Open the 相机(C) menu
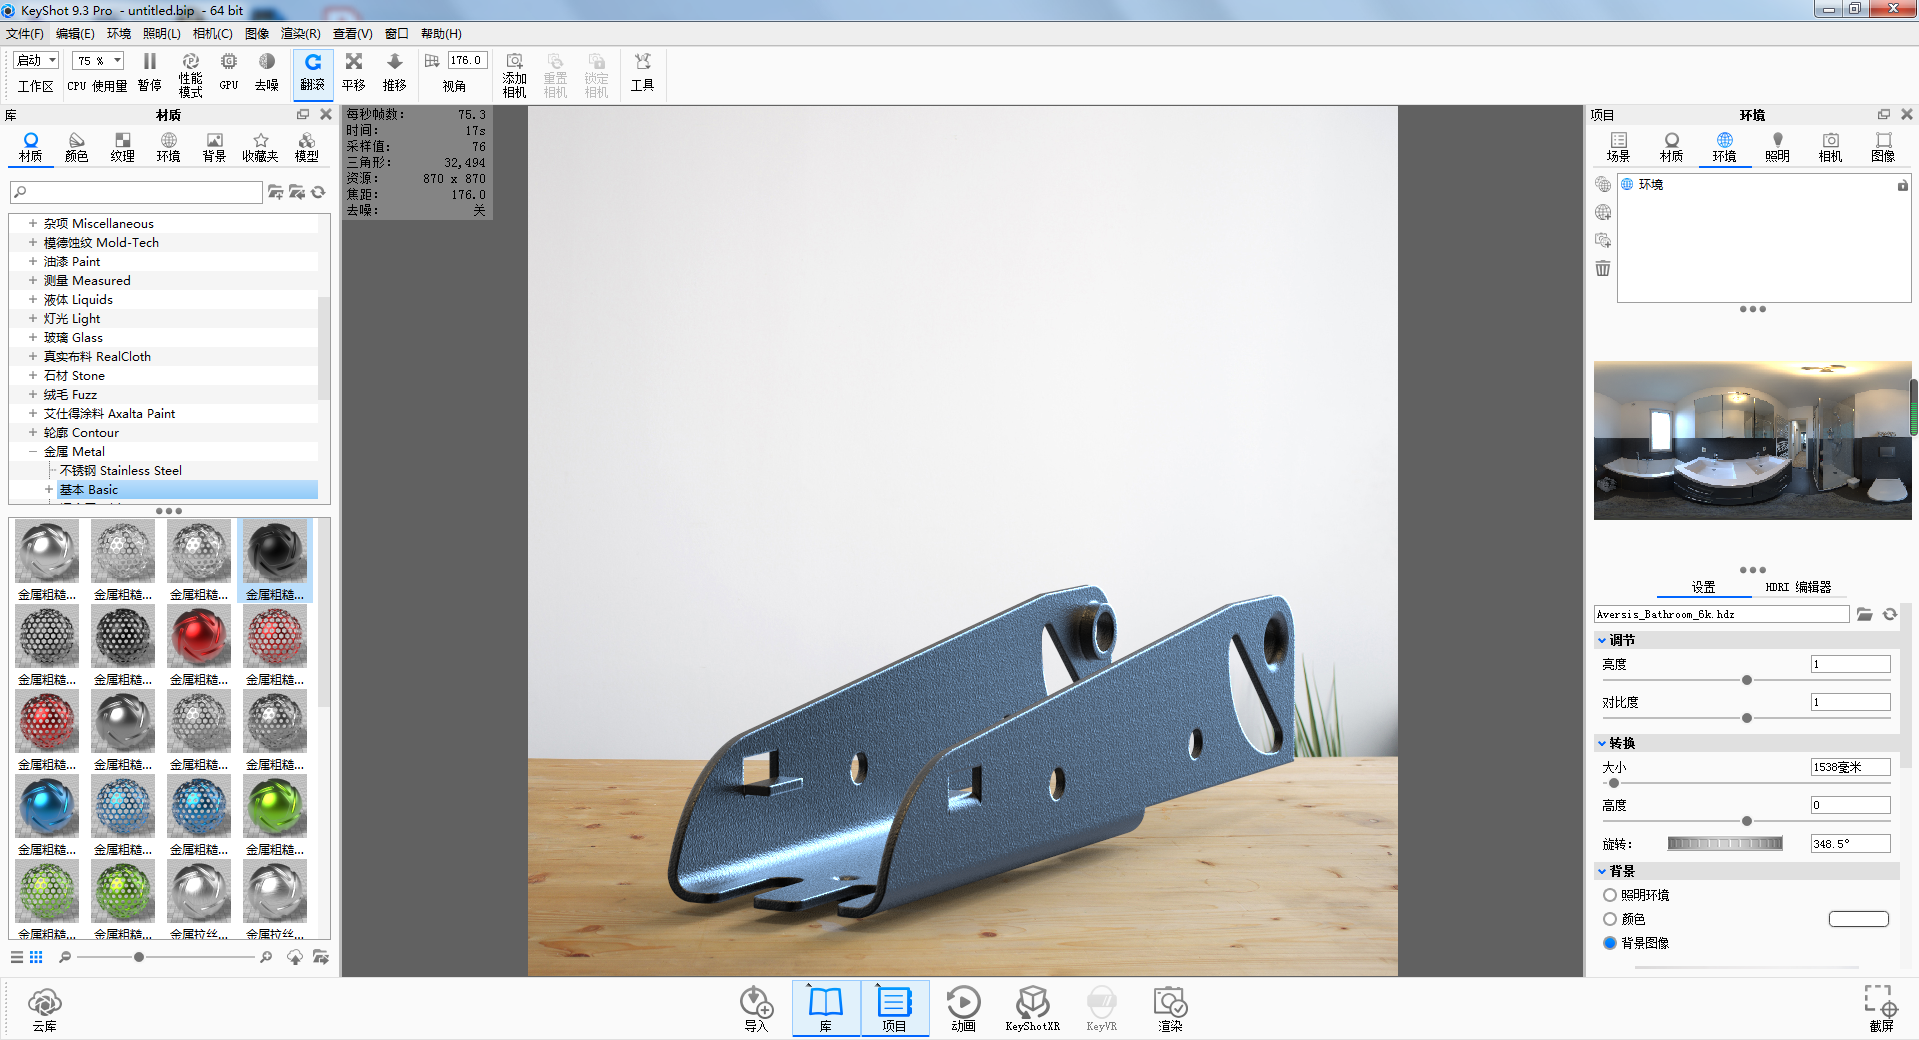Image resolution: width=1919 pixels, height=1040 pixels. (x=213, y=34)
